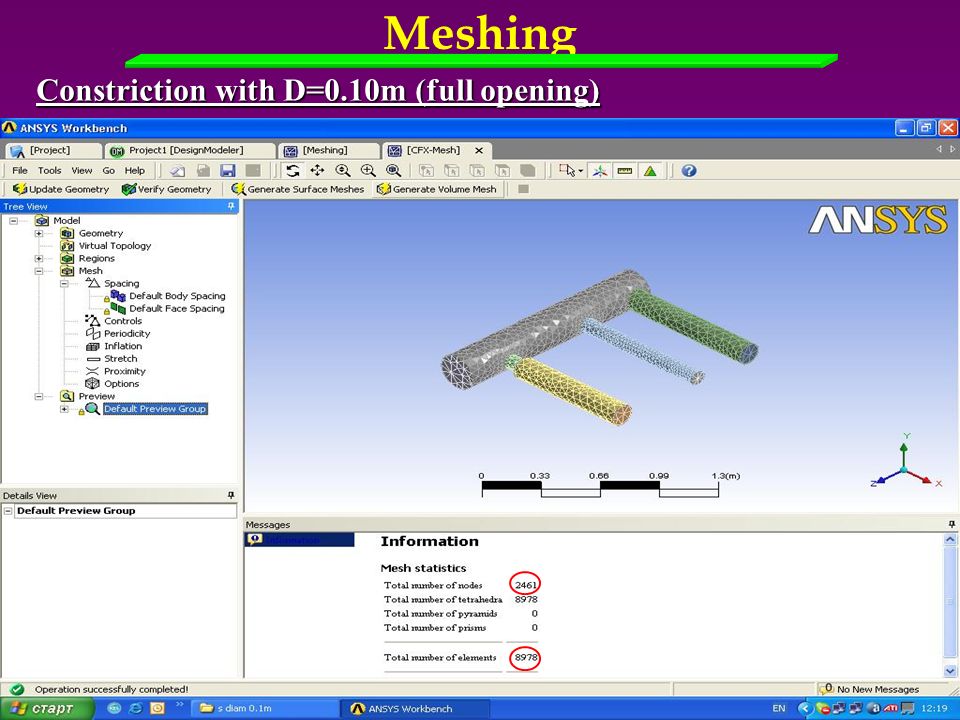The image size is (960, 720).
Task: Click the Virtual Topology tree icon
Action: pos(67,246)
